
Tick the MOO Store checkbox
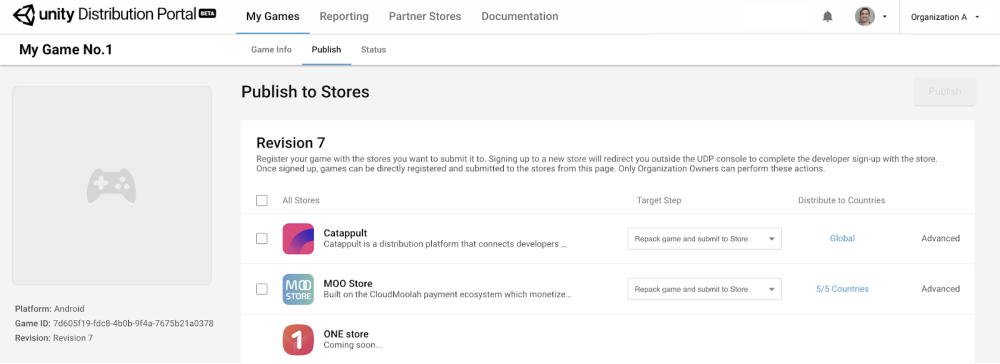[x=261, y=289]
